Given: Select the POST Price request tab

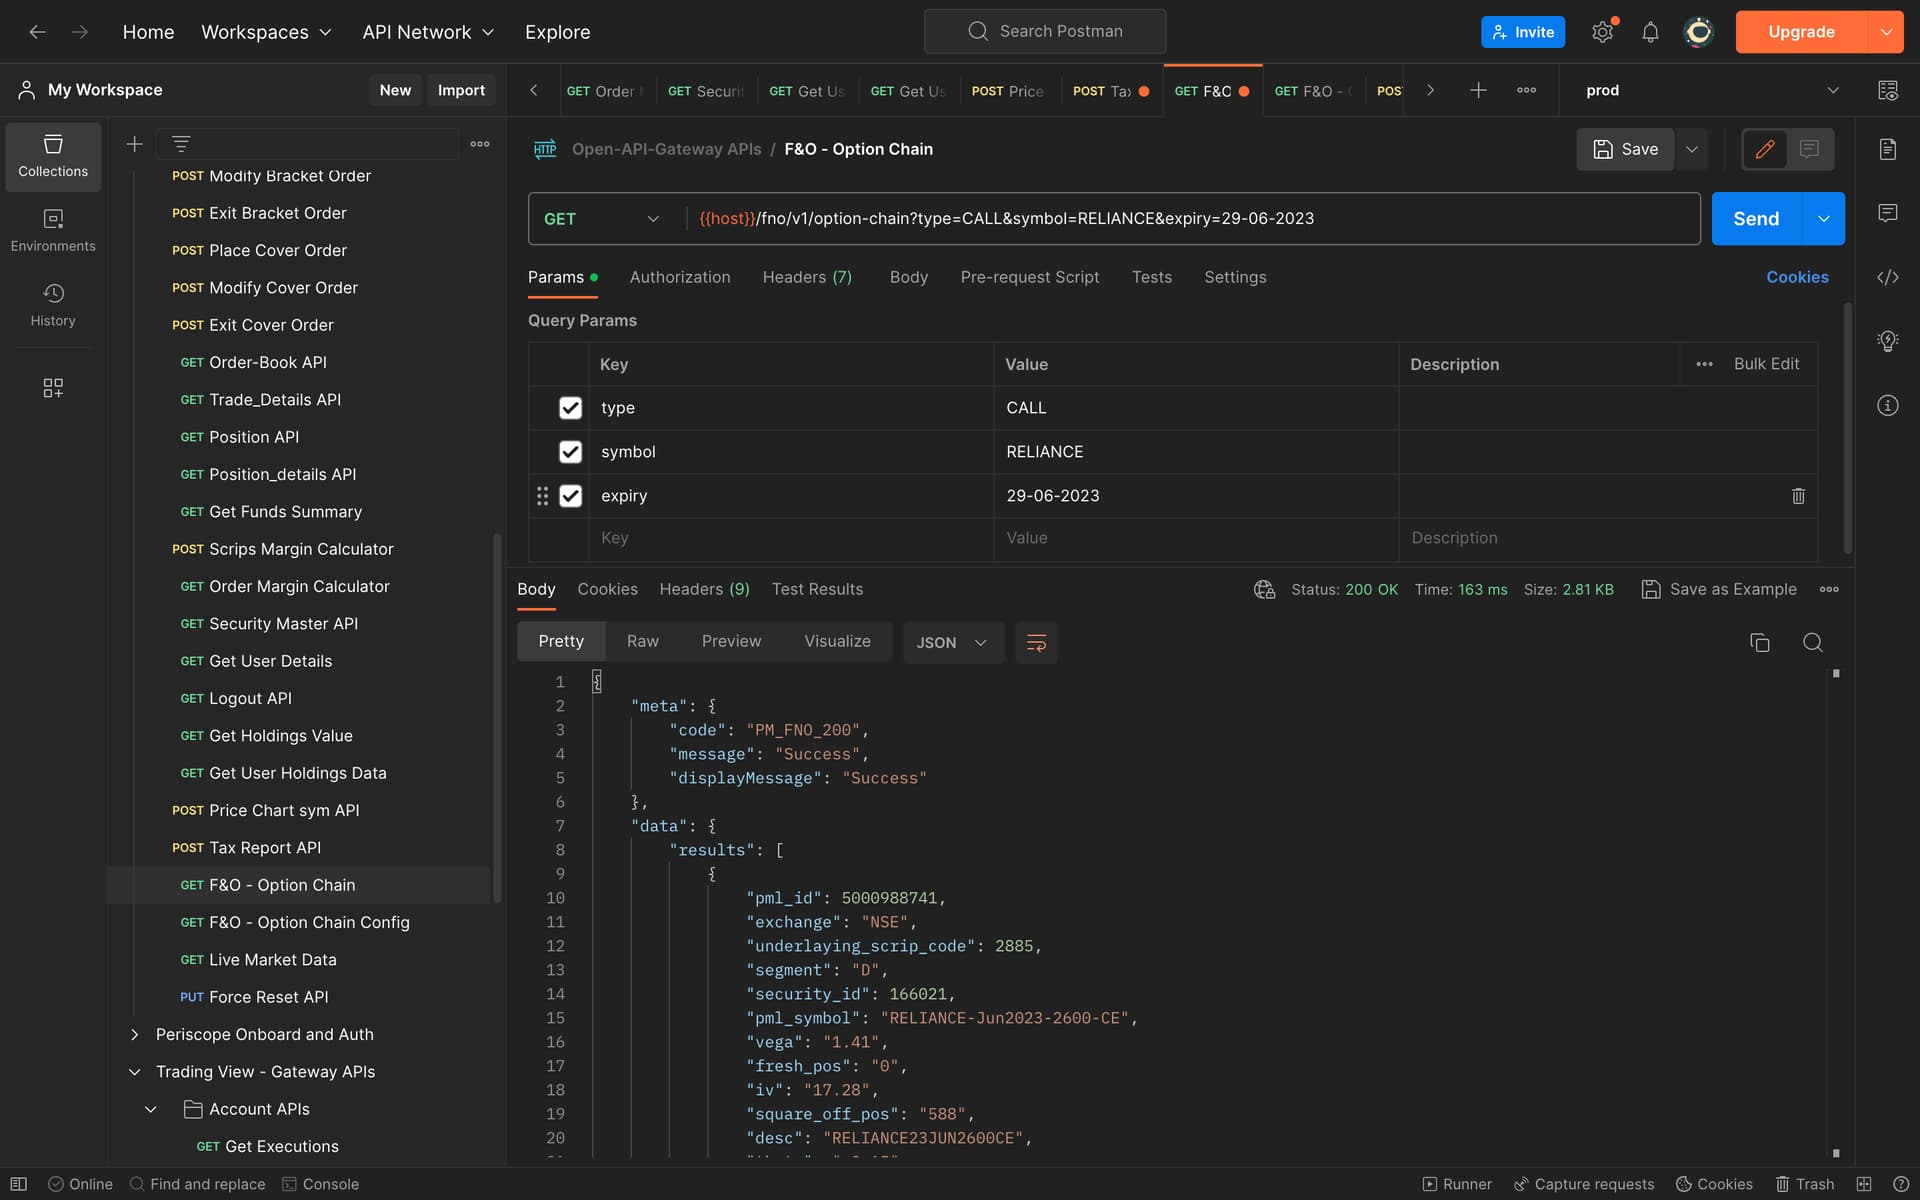Looking at the screenshot, I should (x=1008, y=91).
